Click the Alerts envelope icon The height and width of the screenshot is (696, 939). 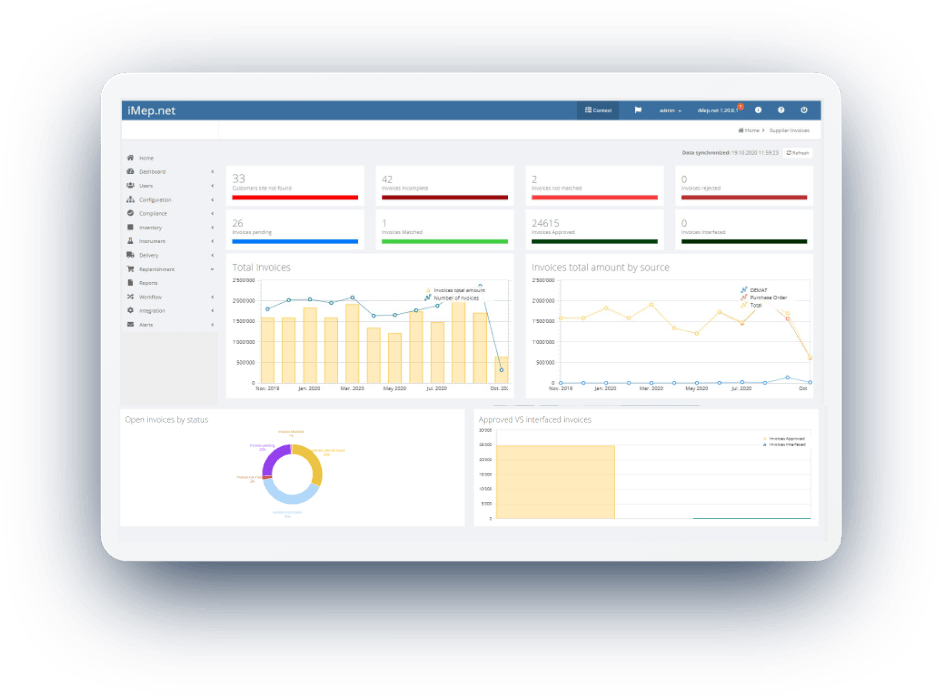130,325
